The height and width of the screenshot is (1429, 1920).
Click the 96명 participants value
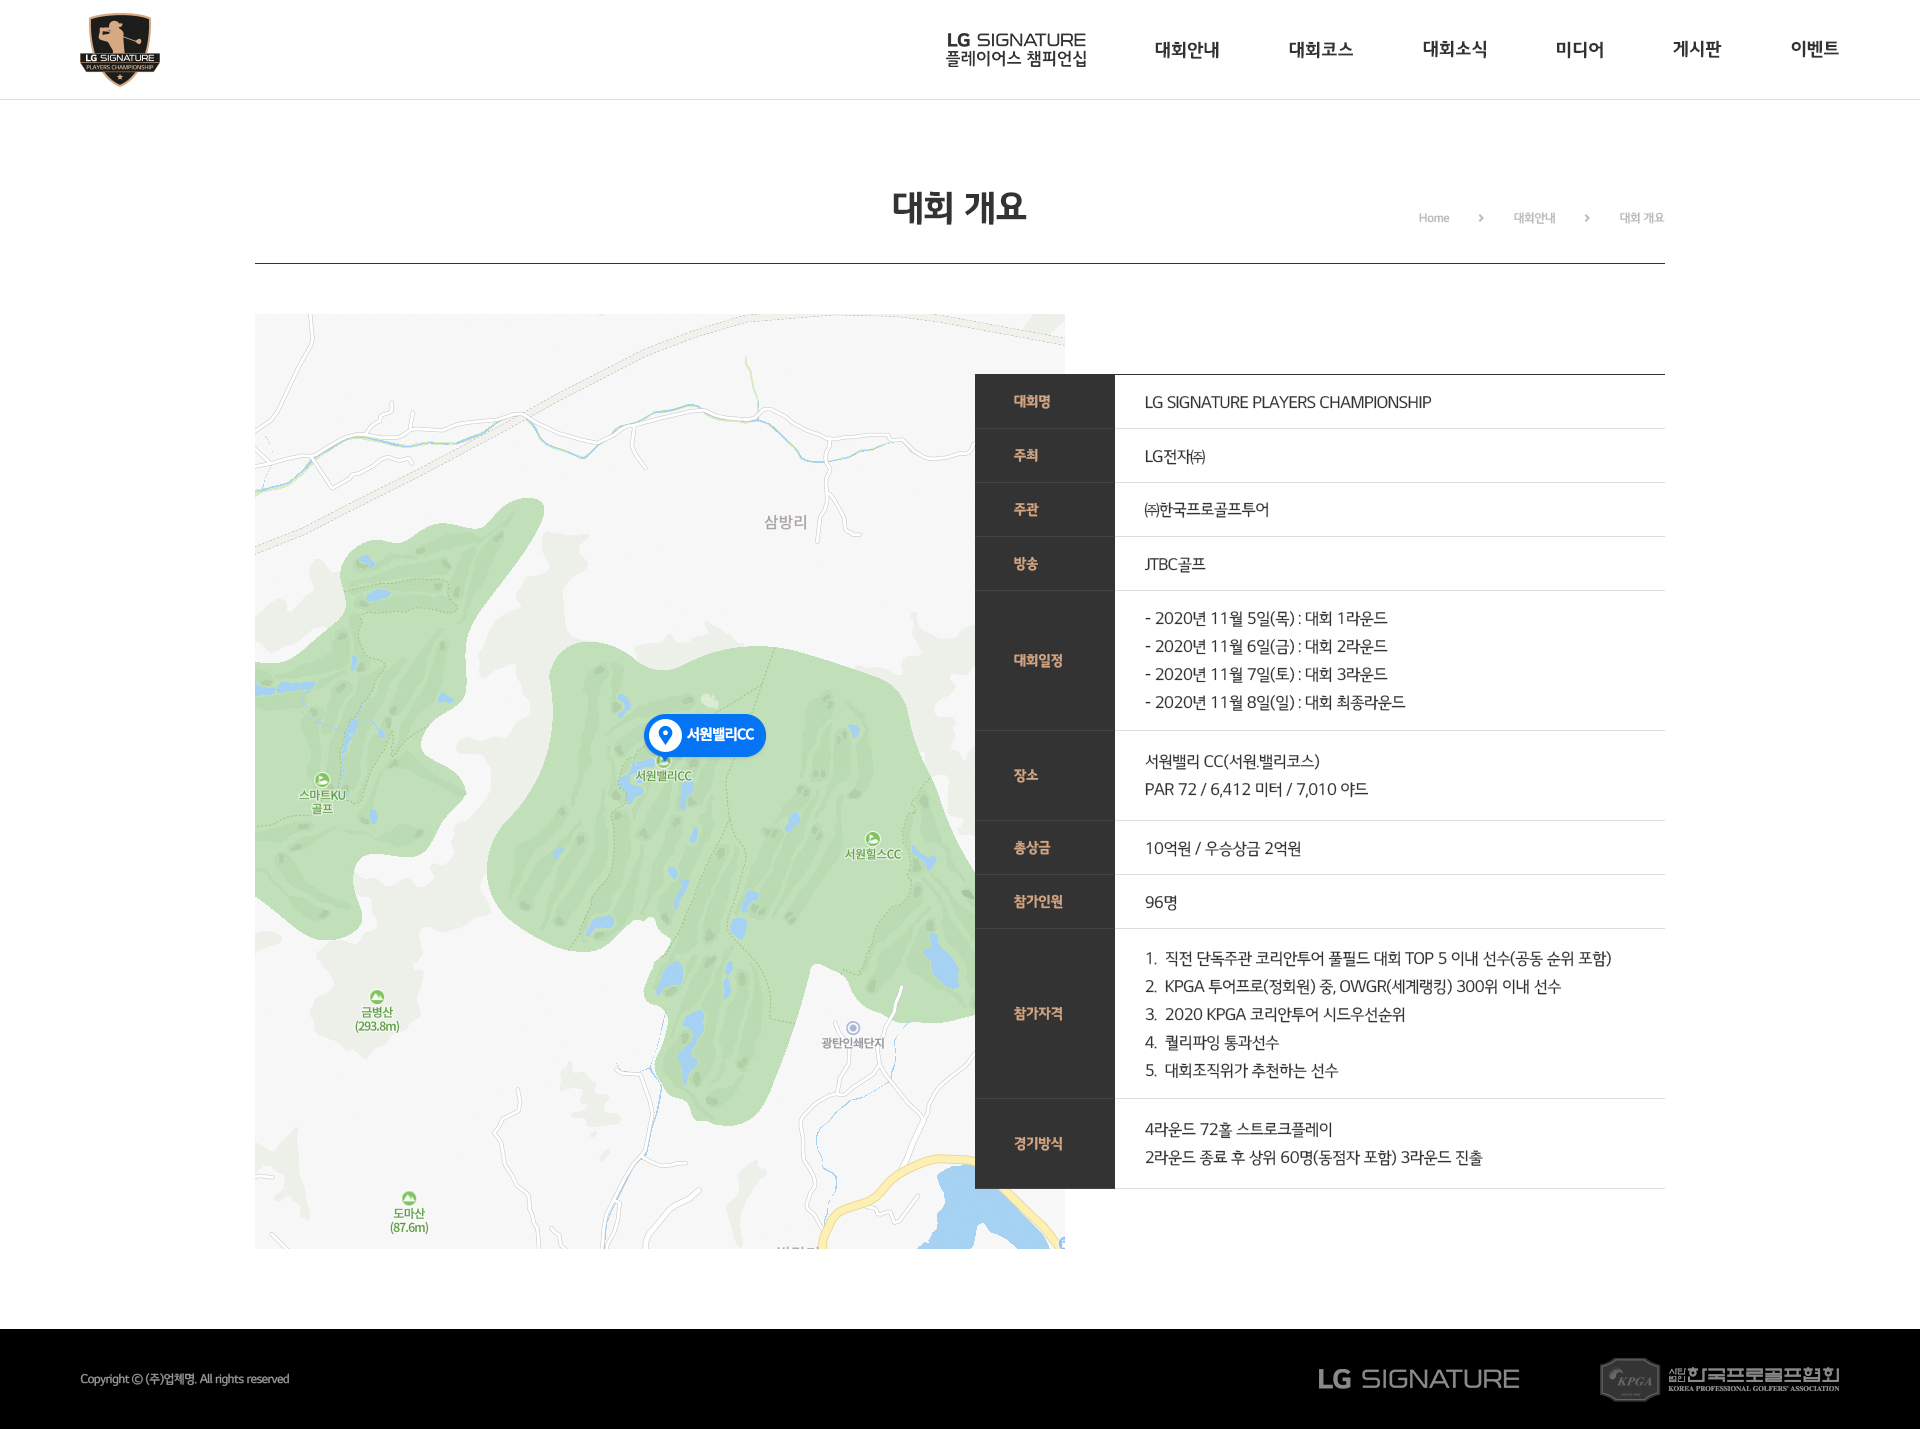(x=1161, y=903)
